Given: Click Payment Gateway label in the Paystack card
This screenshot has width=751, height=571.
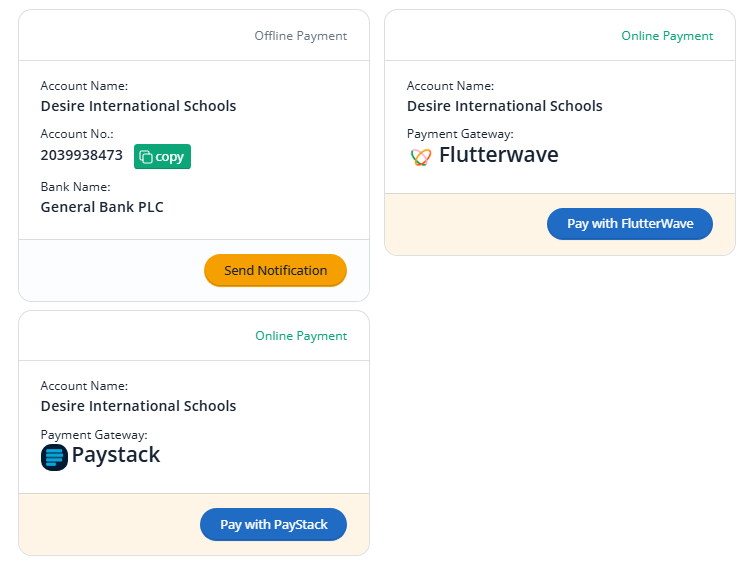Looking at the screenshot, I should pyautogui.click(x=94, y=435).
